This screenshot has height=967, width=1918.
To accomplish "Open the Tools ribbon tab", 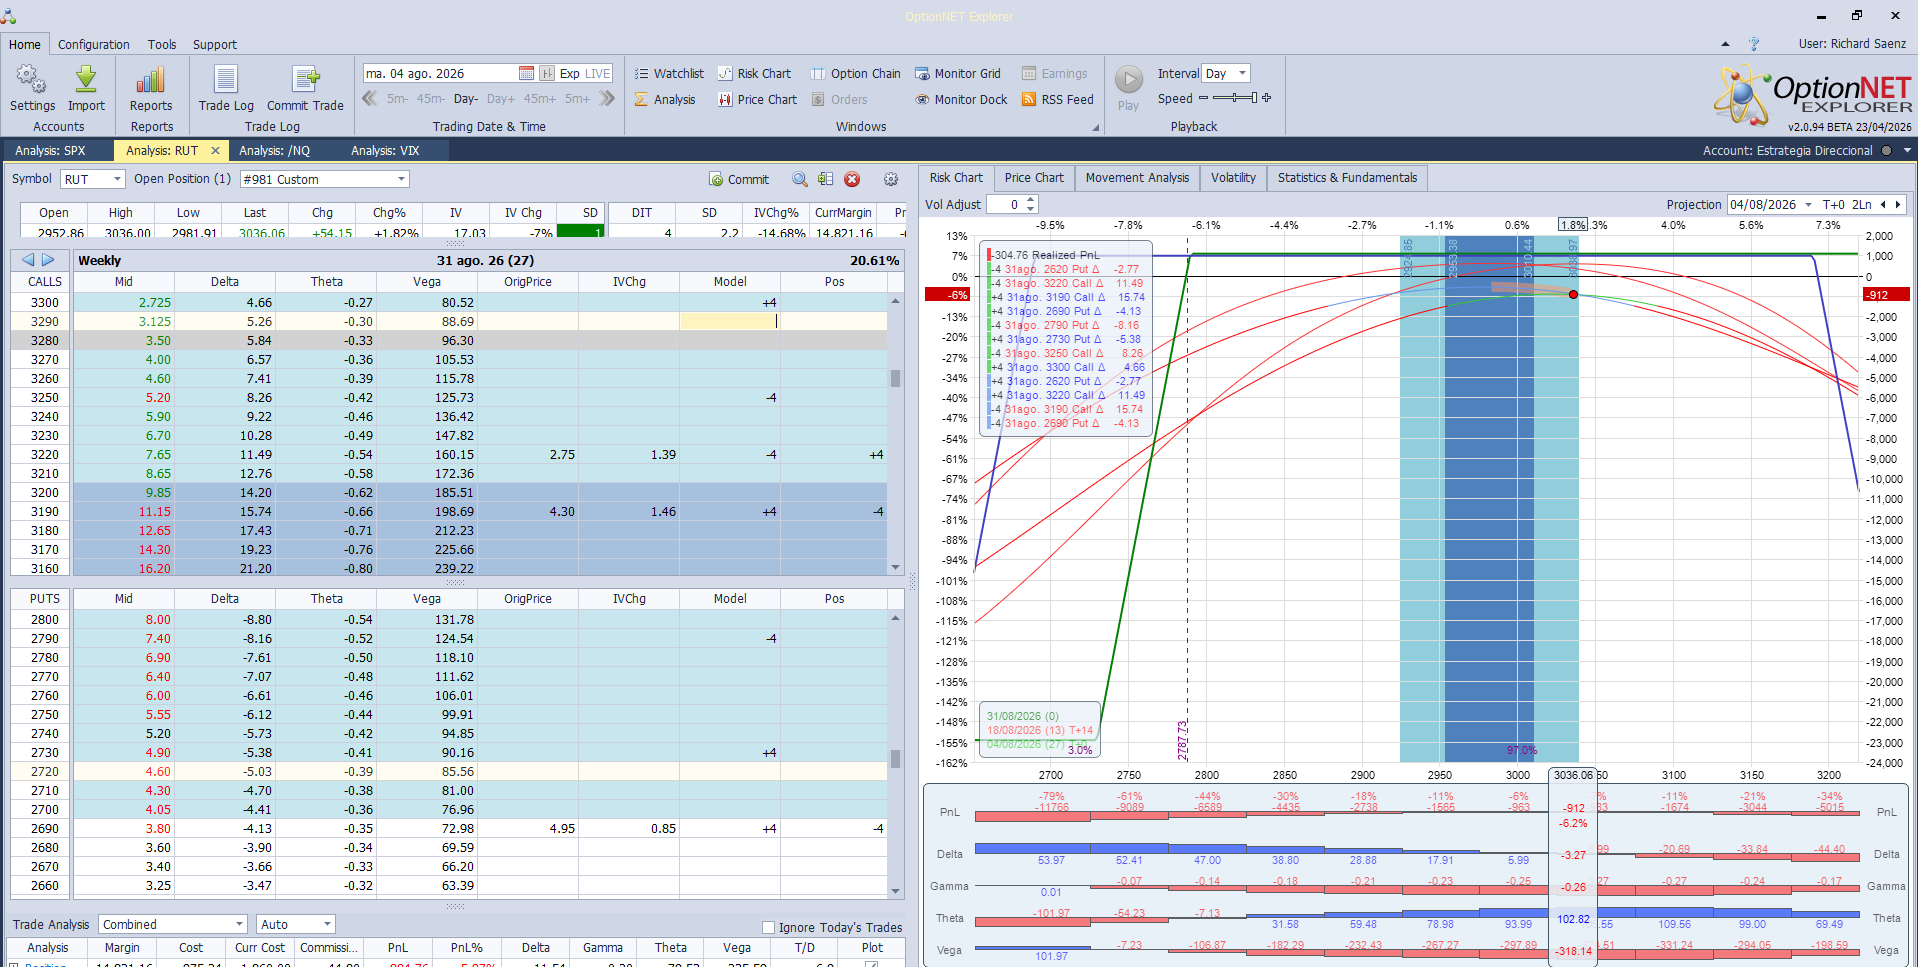I will [162, 44].
